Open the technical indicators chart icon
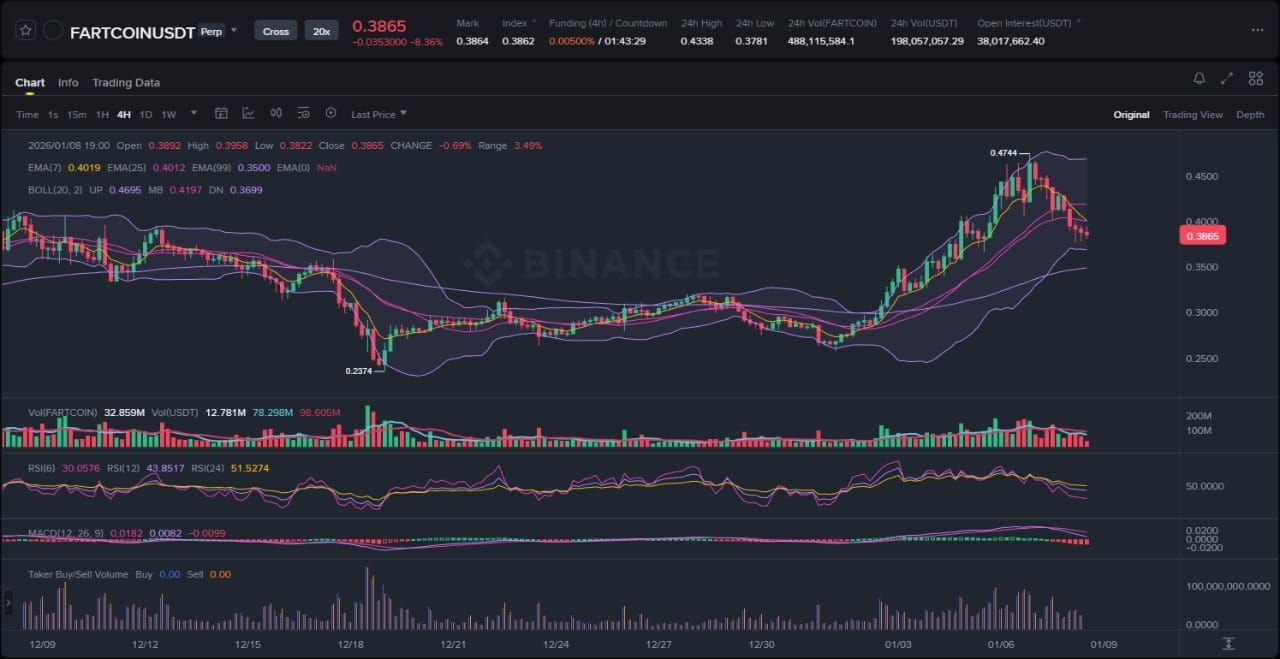 pos(248,113)
